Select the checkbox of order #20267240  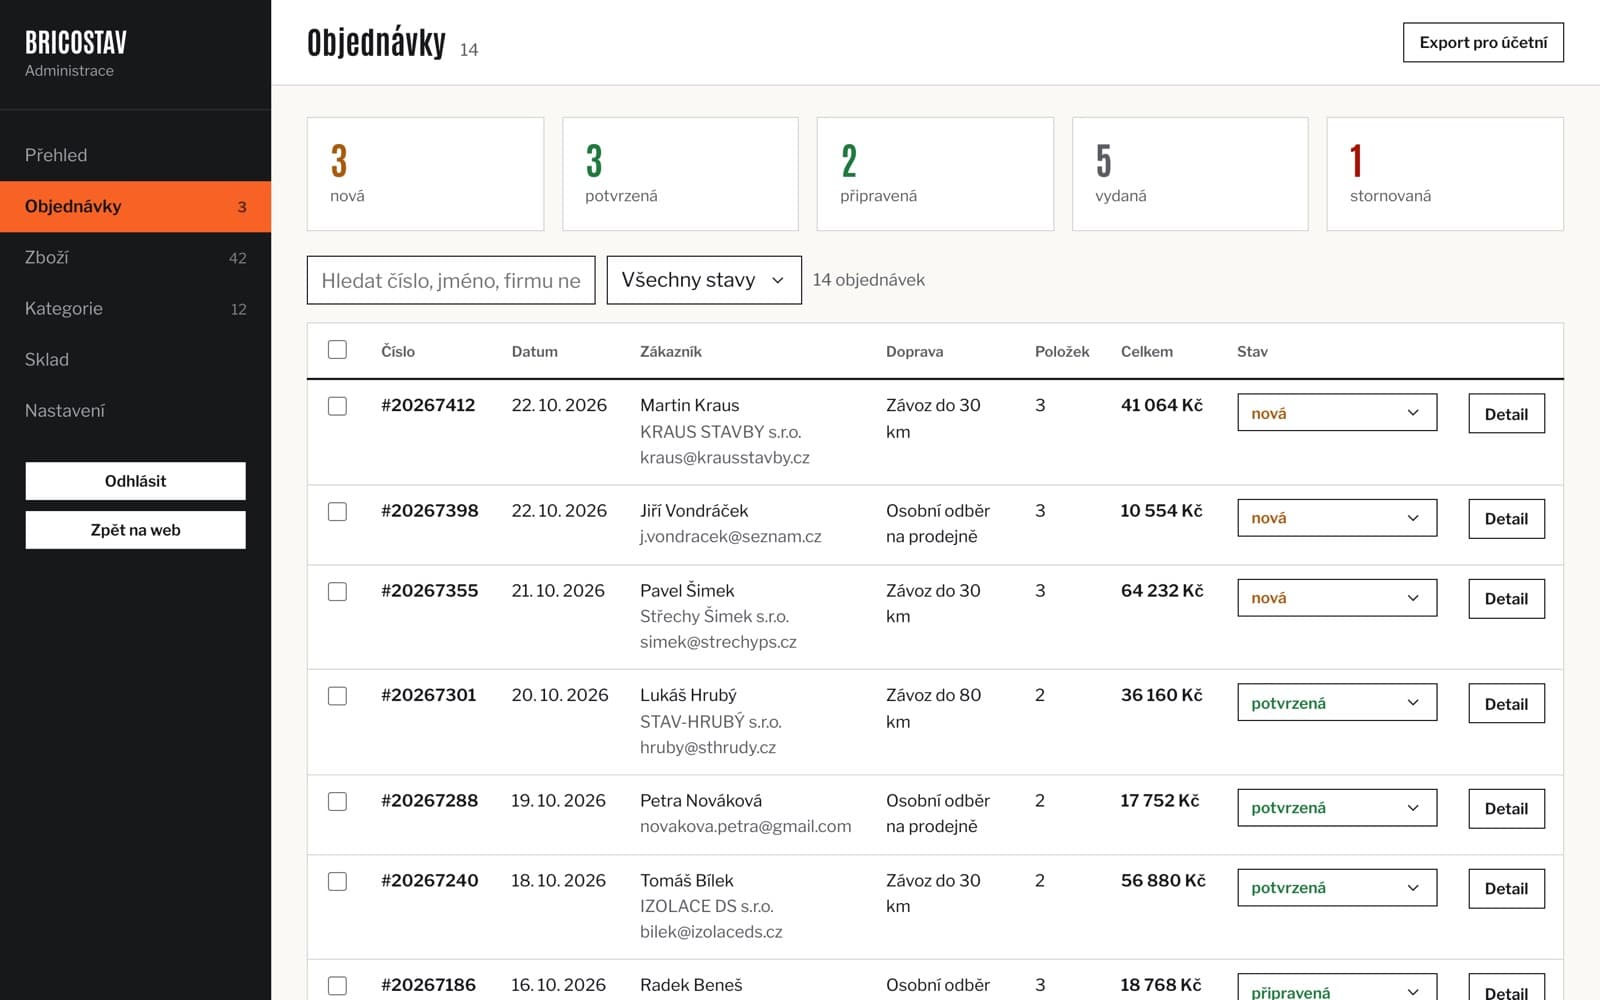337,881
